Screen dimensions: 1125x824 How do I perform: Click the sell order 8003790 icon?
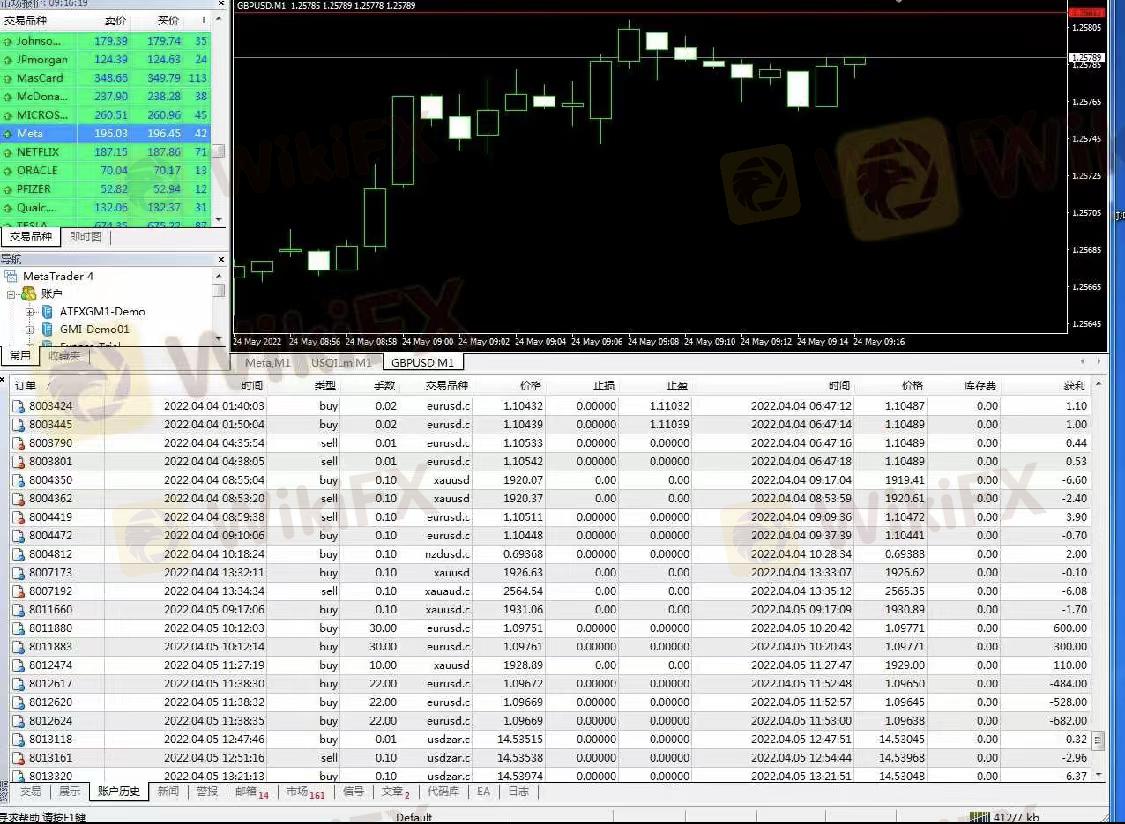(19, 443)
